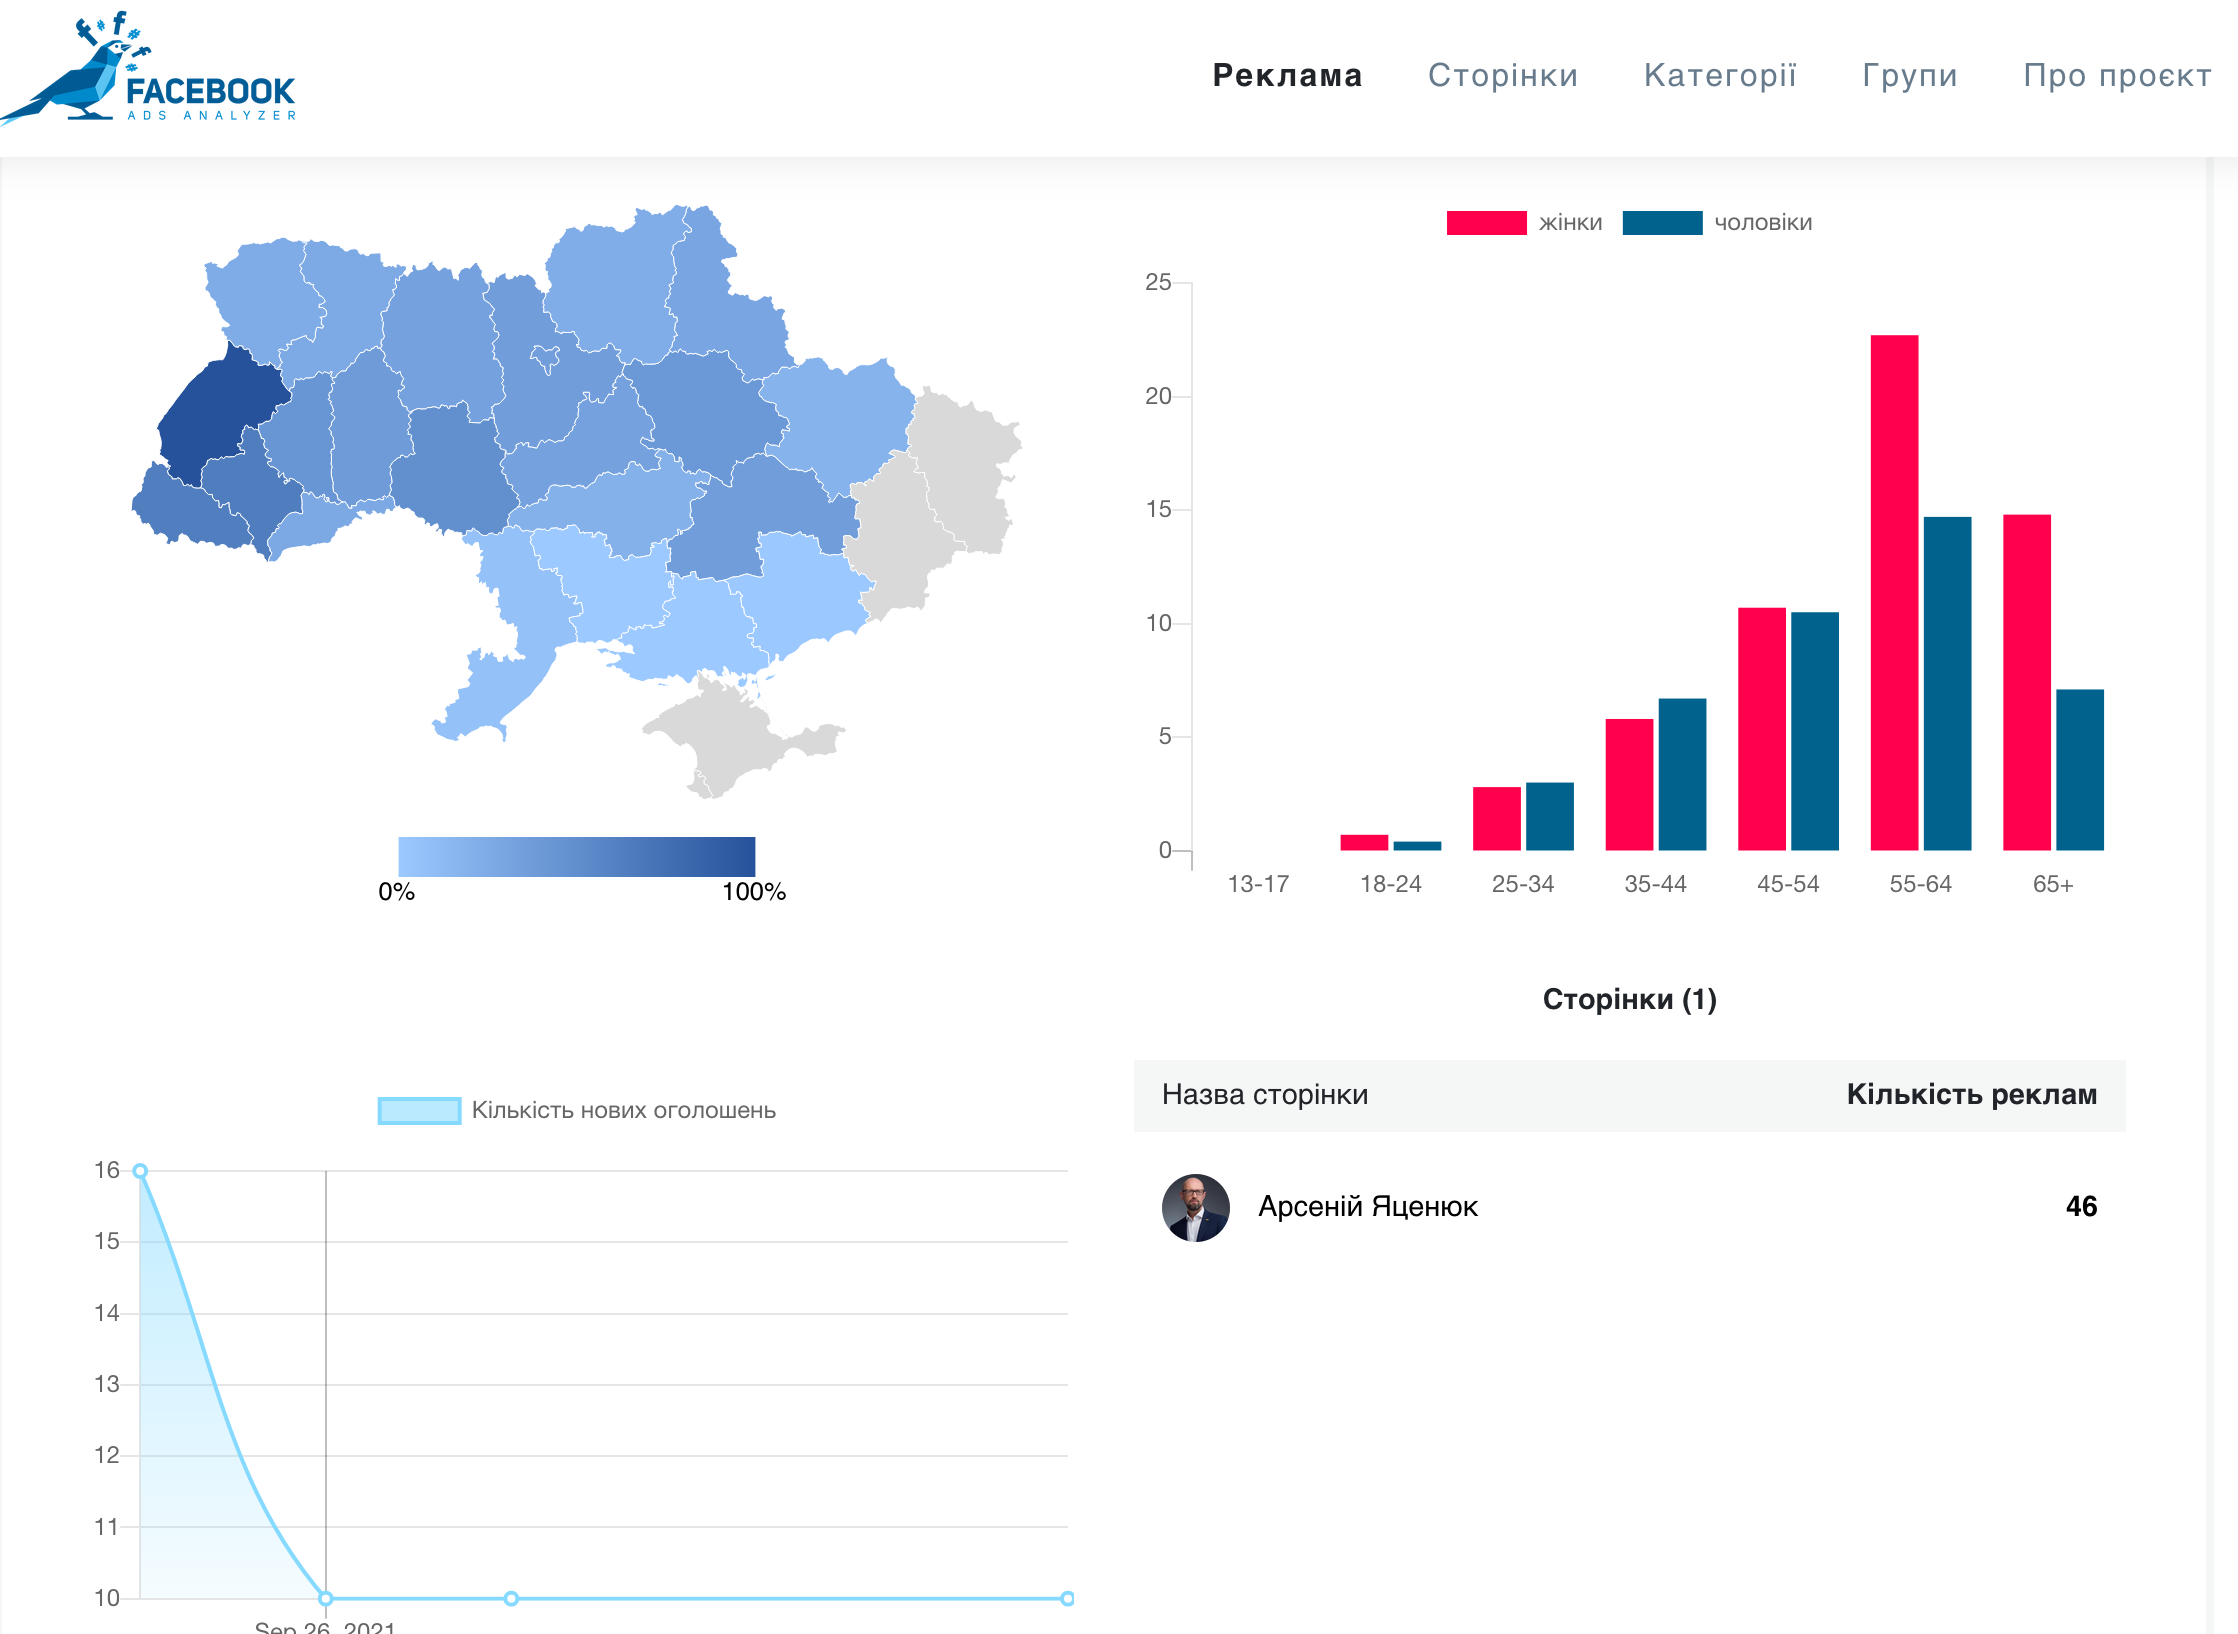Click the tallest red 55-64 bar

click(1894, 592)
